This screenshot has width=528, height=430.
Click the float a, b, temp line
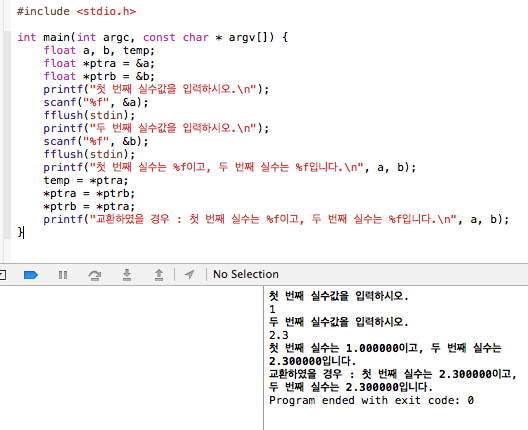pyautogui.click(x=99, y=51)
